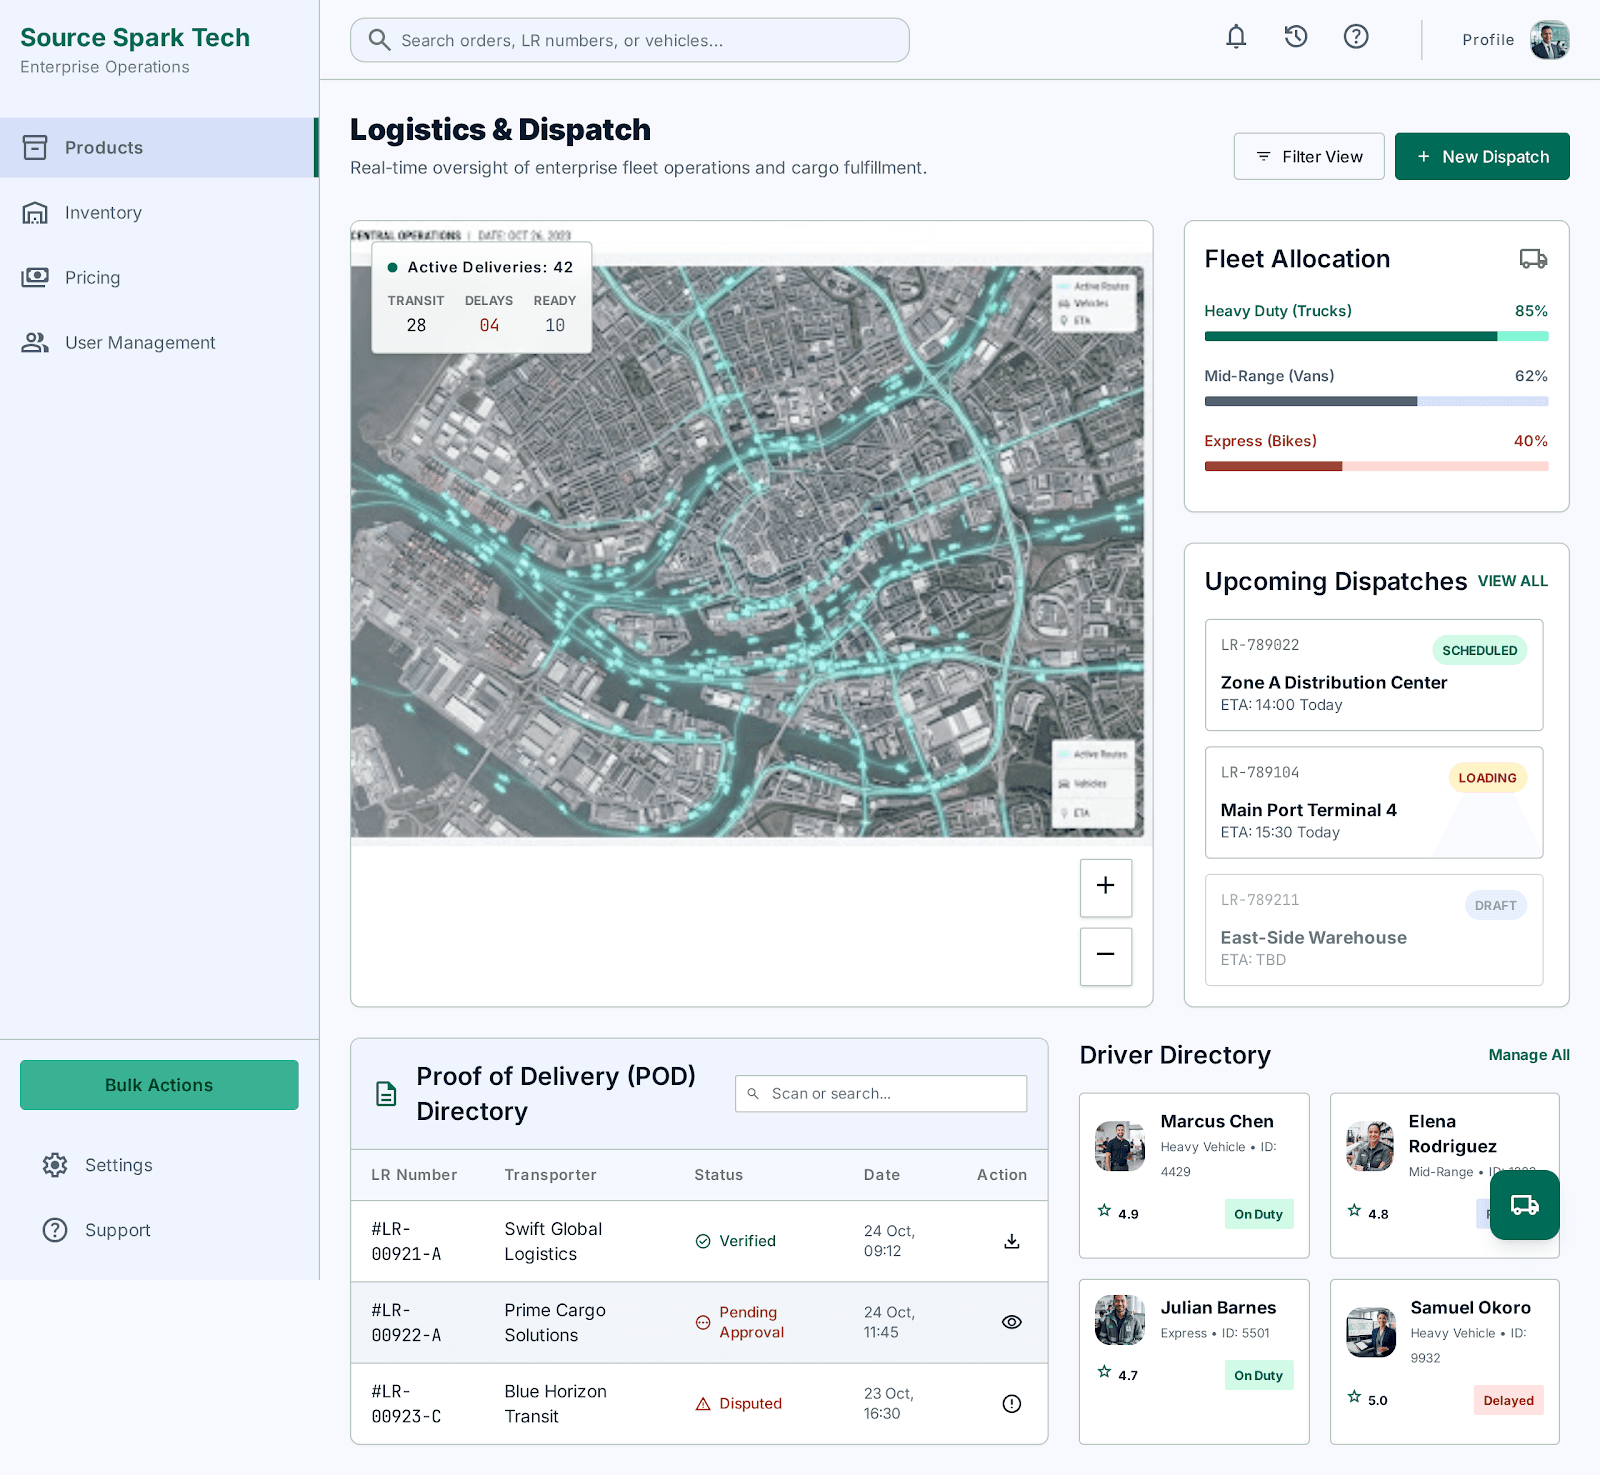The width and height of the screenshot is (1600, 1475).
Task: Open Elena Rodriguez driver photo
Action: tap(1370, 1146)
